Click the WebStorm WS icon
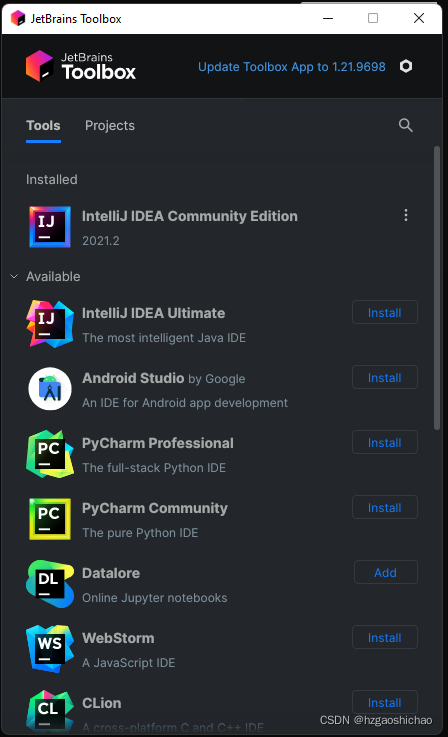 pos(50,649)
